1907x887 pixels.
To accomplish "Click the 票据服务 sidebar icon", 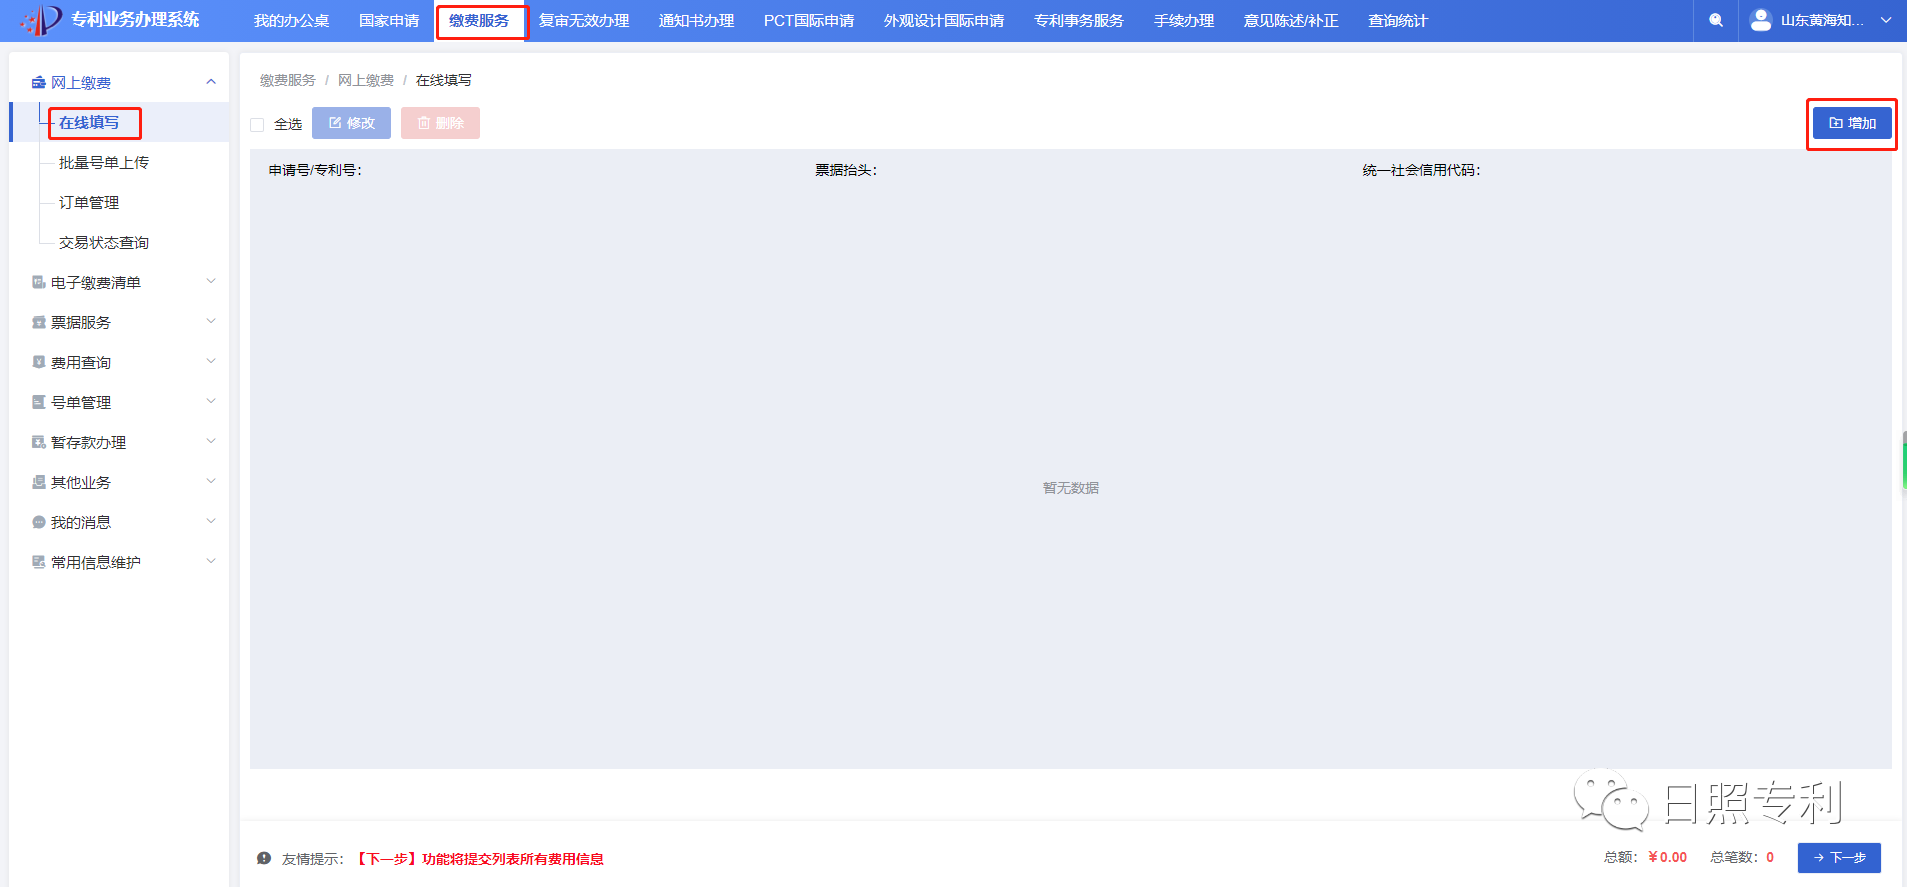I will pos(39,322).
